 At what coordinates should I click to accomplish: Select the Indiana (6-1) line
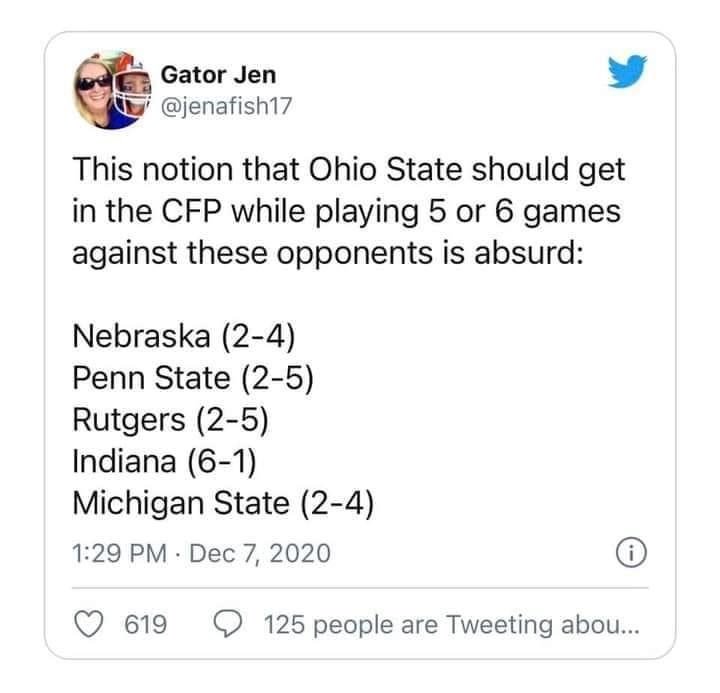[164, 461]
